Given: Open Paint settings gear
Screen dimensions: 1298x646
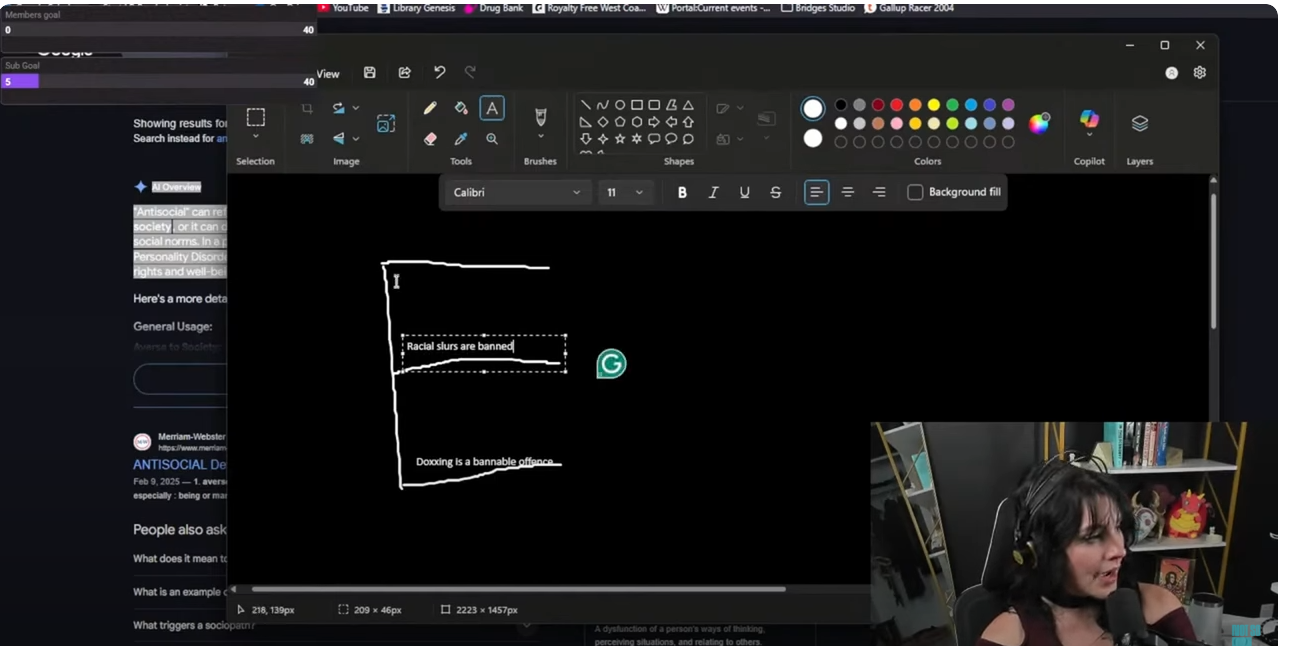Looking at the screenshot, I should click(x=1200, y=73).
